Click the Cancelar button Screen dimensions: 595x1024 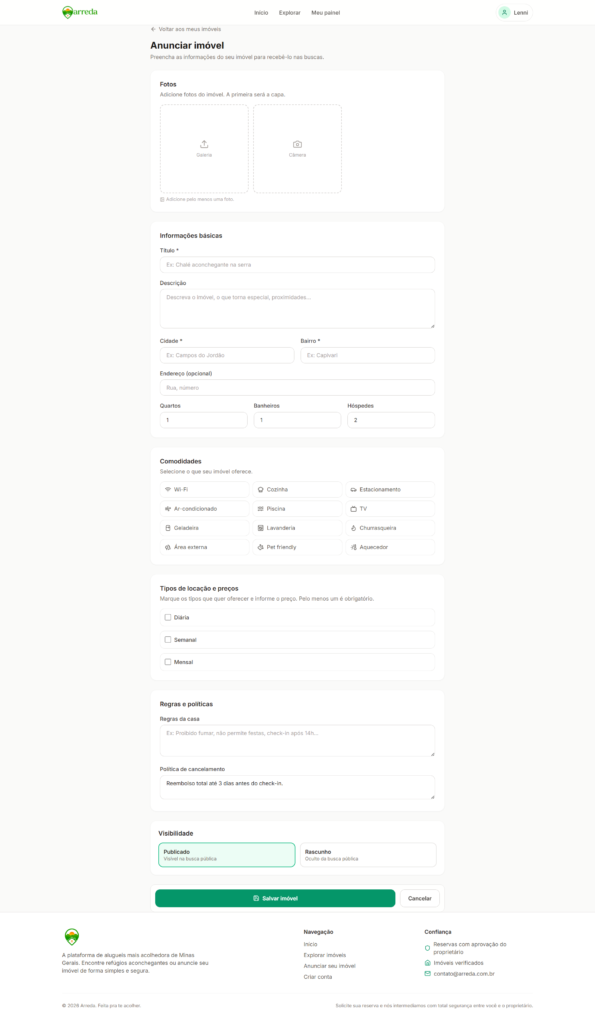(420, 899)
